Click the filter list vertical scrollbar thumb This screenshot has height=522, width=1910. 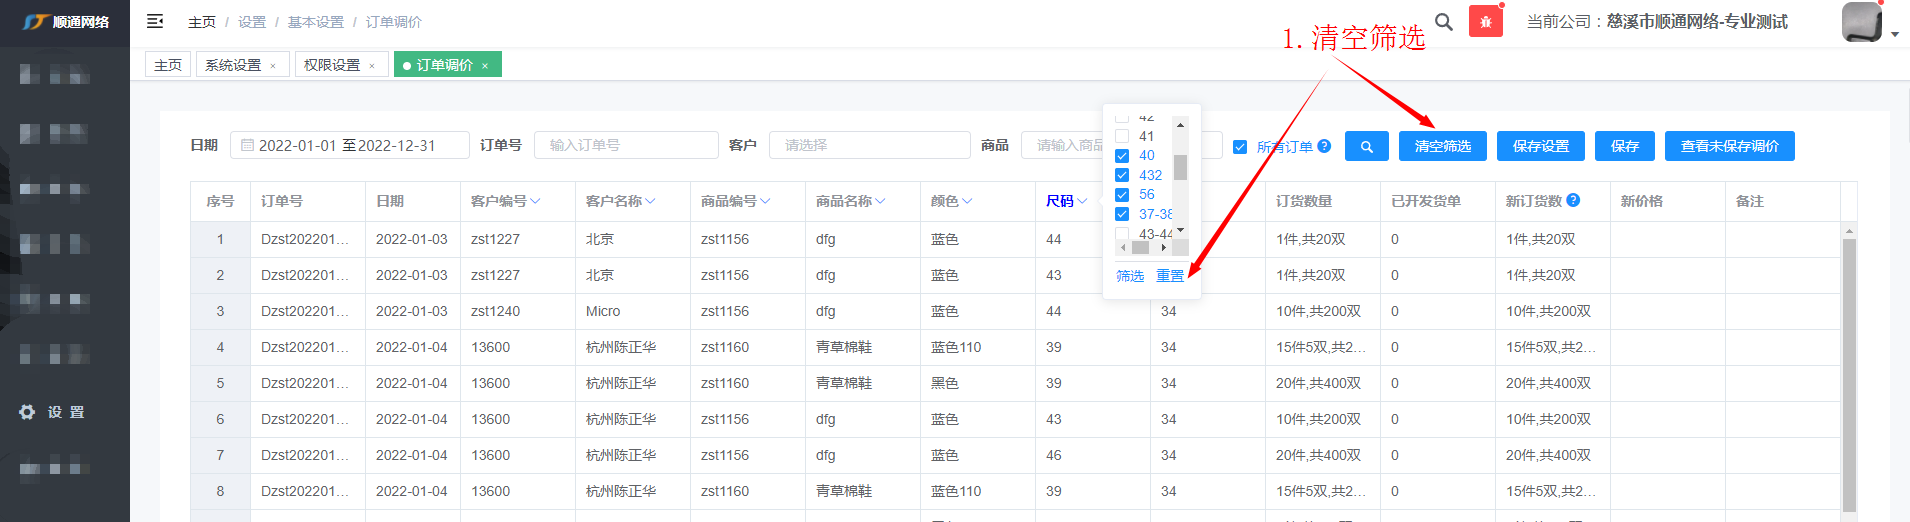pos(1180,167)
